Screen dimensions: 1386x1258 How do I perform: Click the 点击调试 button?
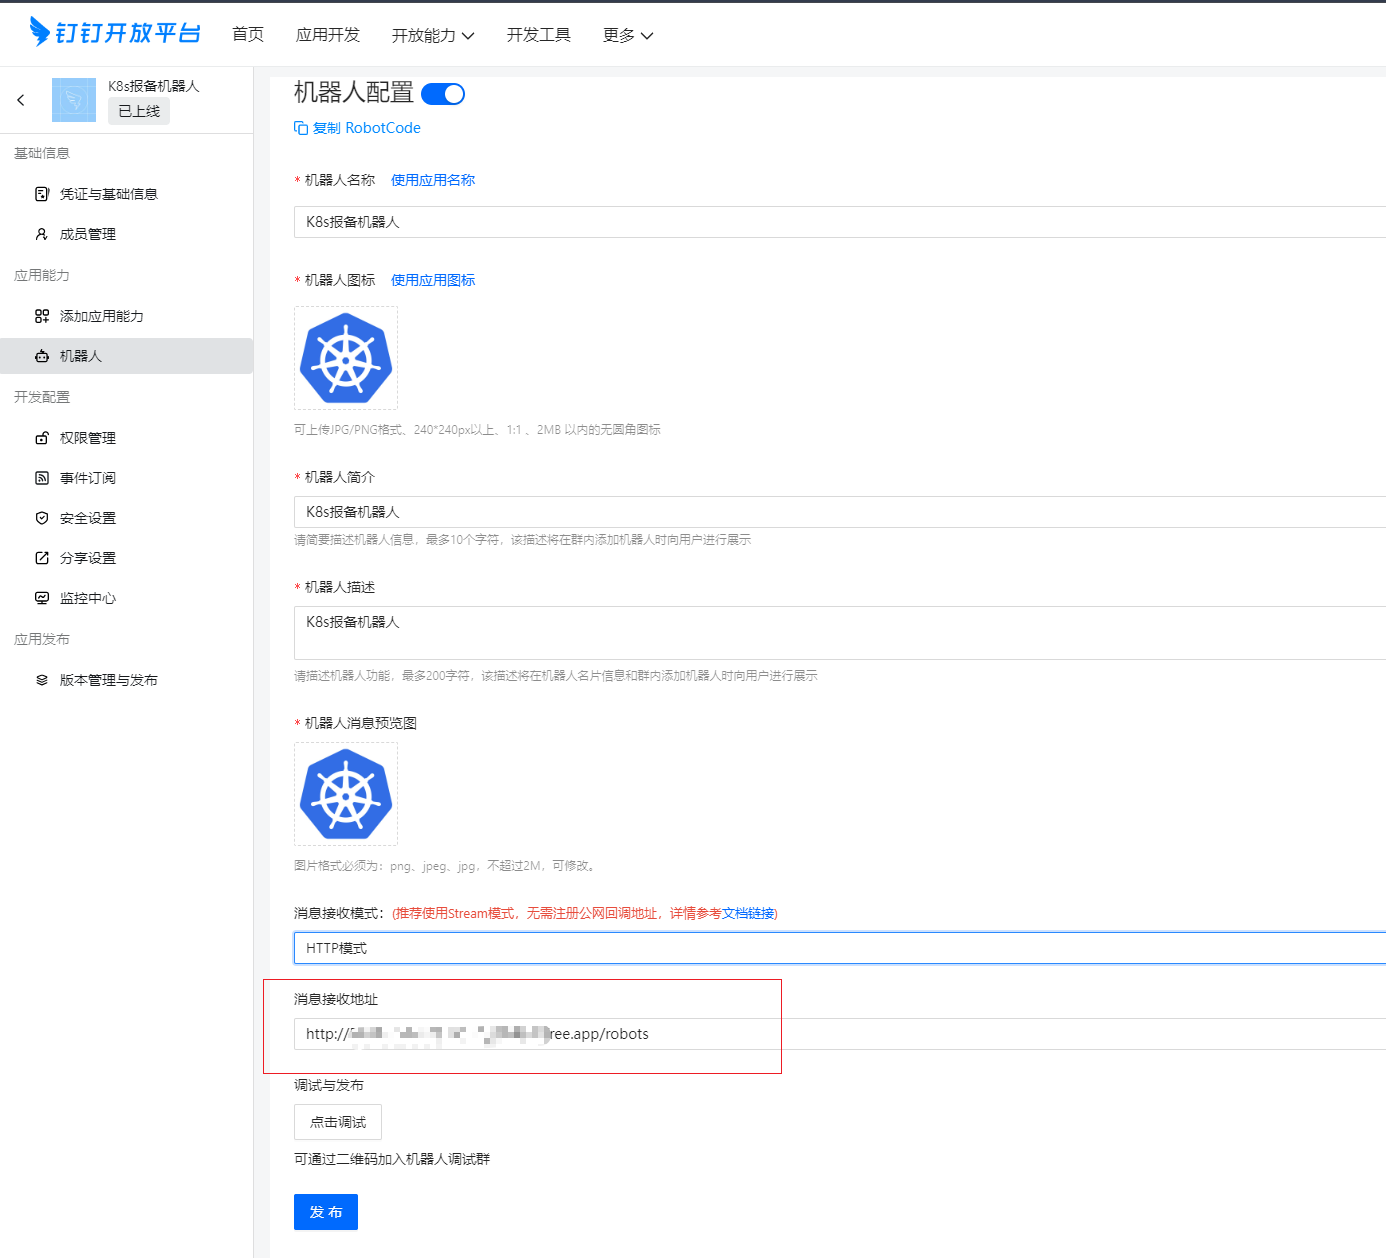338,1122
